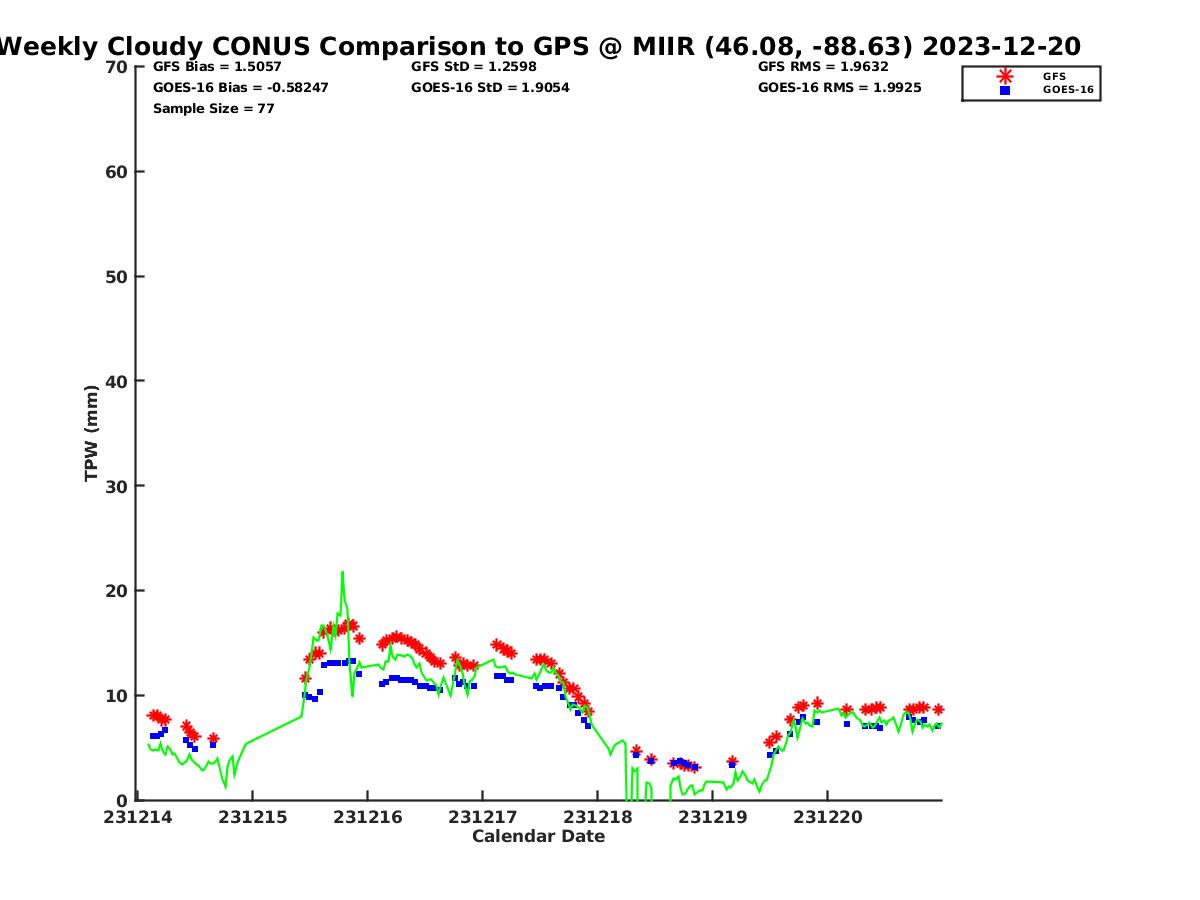Select the GFS StD = 1.2598 text
The image size is (1200, 900).
474,67
